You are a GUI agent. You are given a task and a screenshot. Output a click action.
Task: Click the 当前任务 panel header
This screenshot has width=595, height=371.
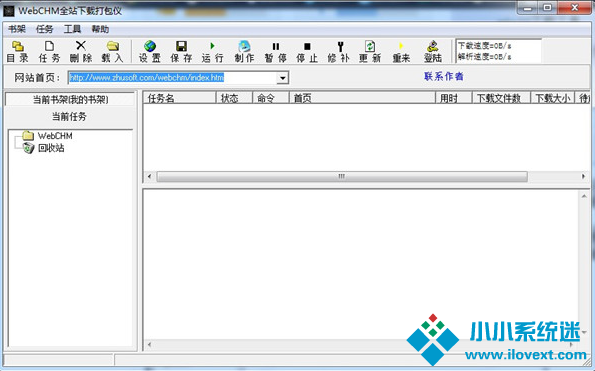69,116
